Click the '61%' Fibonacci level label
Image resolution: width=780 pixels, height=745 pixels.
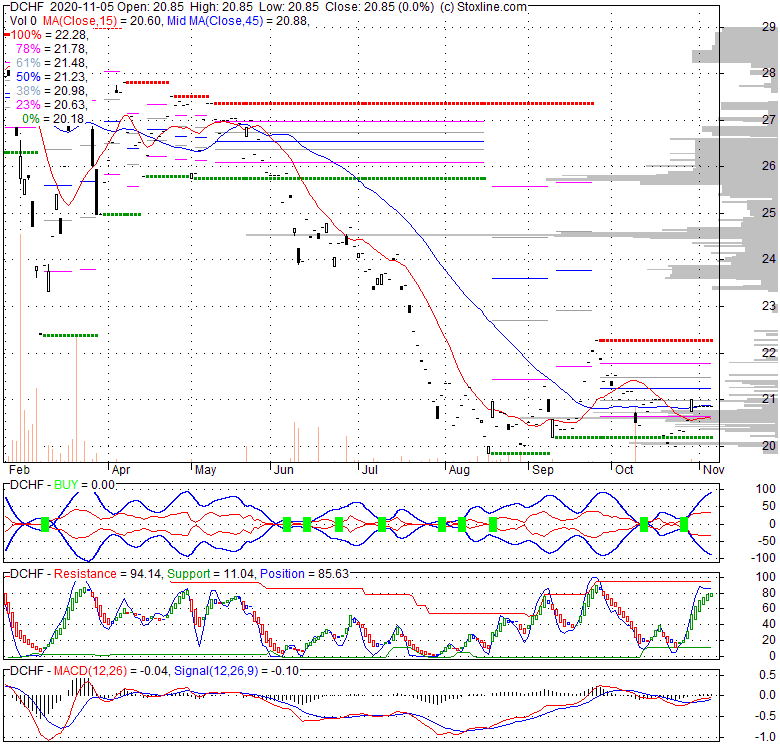(28, 63)
